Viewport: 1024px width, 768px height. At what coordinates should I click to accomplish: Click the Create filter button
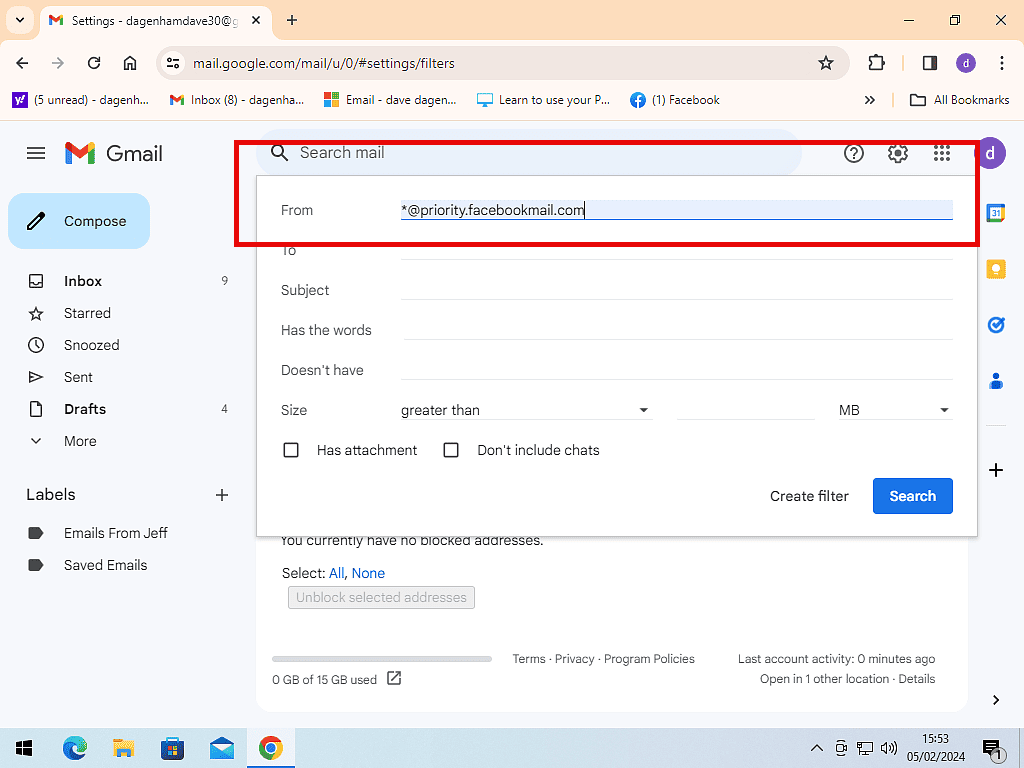tap(809, 496)
